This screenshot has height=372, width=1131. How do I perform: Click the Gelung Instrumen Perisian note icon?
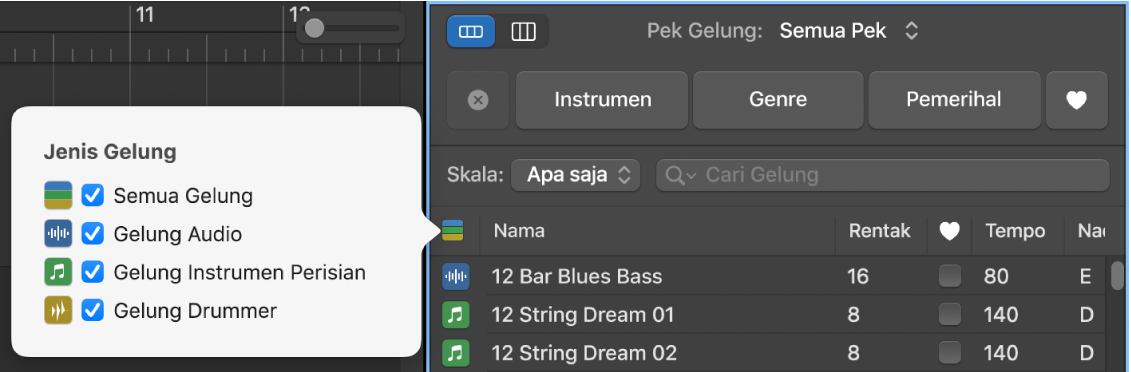coord(58,273)
